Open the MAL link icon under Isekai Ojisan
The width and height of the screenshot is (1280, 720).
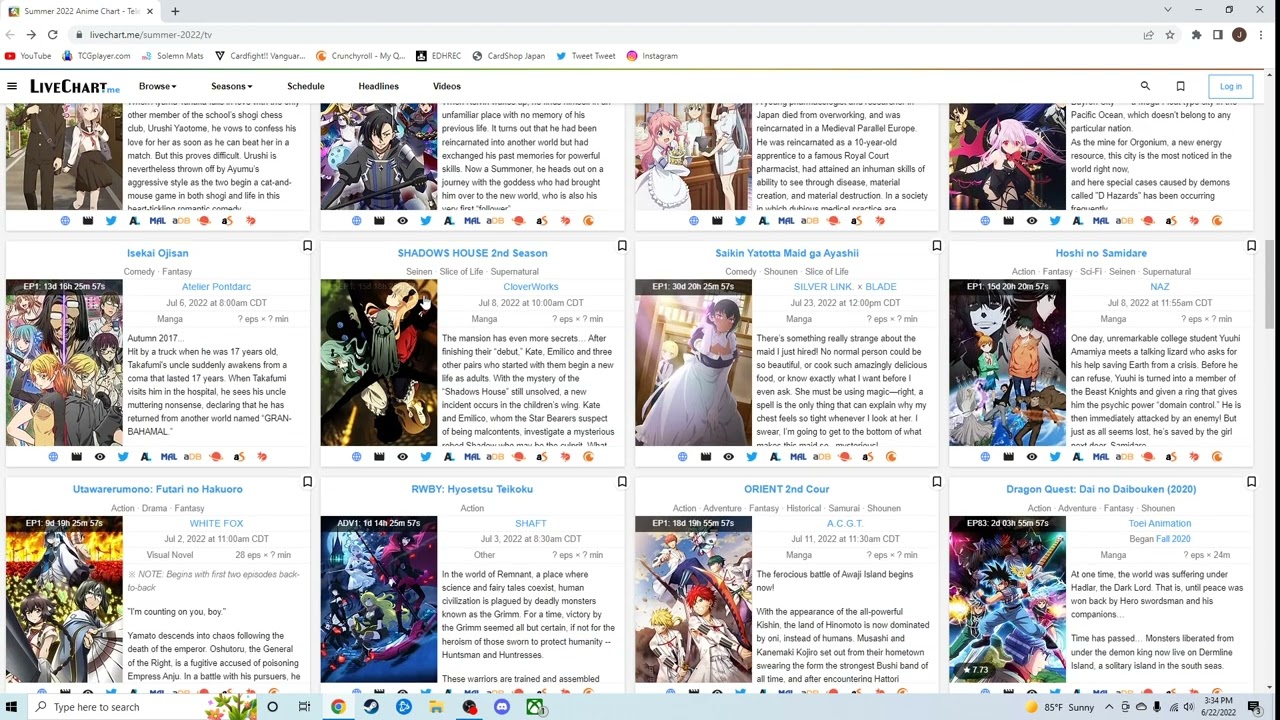point(169,457)
